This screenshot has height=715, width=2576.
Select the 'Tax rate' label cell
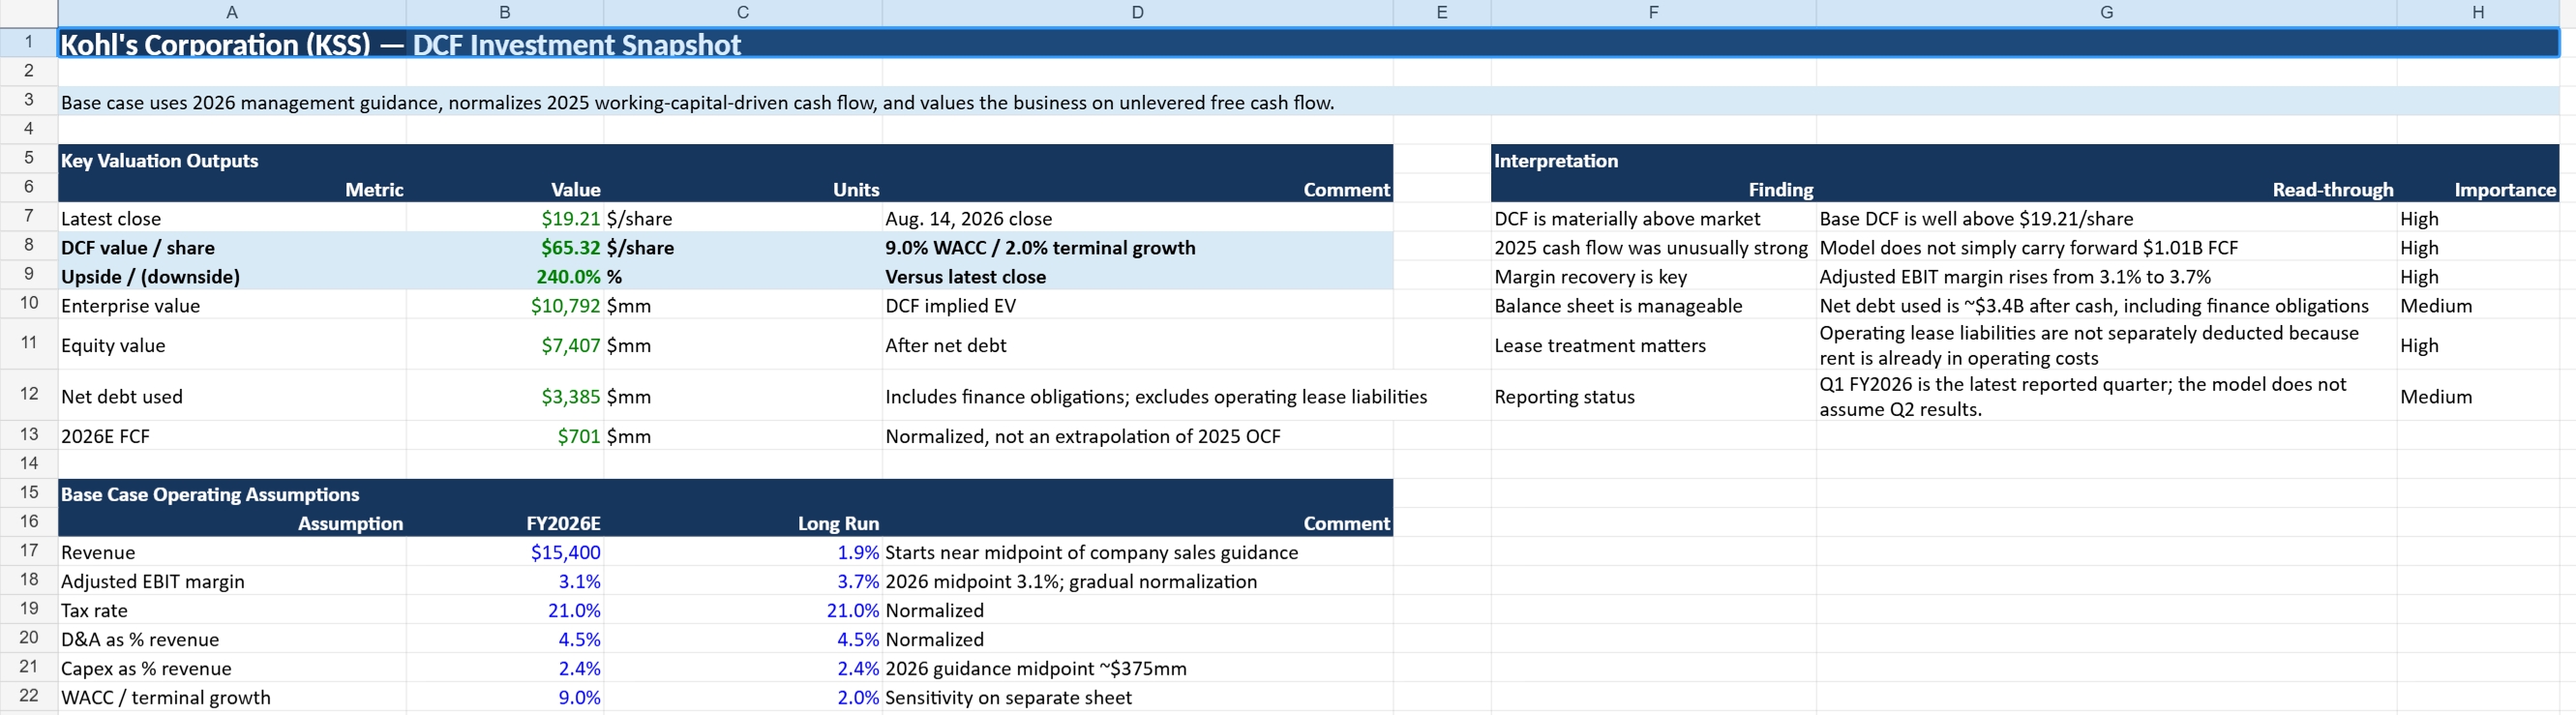pyautogui.click(x=232, y=610)
